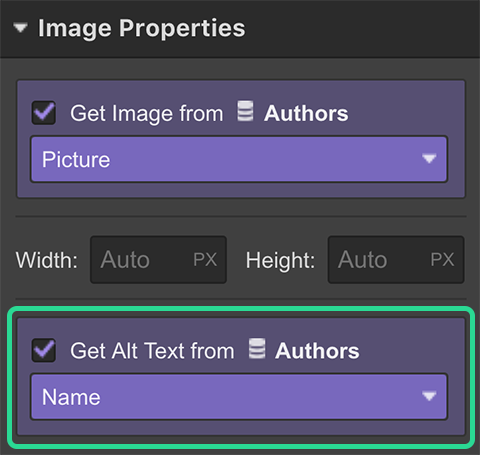480x455 pixels.
Task: Click the Get Image from label
Action: pyautogui.click(x=147, y=113)
